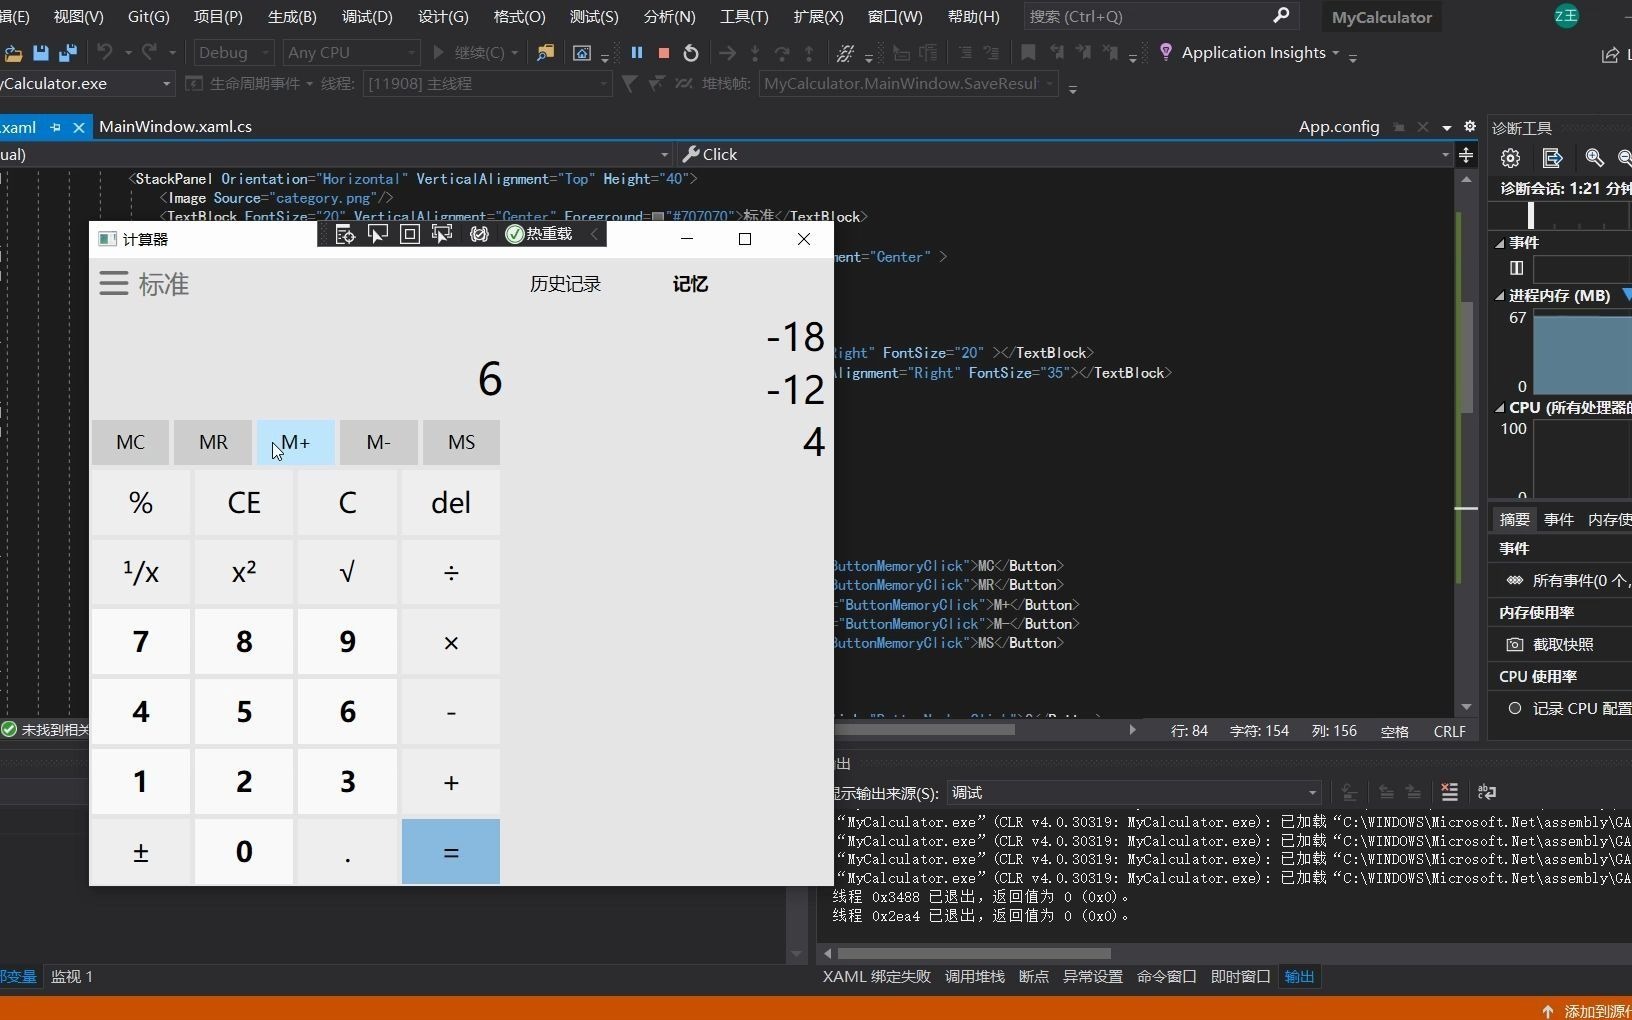This screenshot has height=1020, width=1632.
Task: Open Click member dropdown in editor
Action: [x=1066, y=154]
